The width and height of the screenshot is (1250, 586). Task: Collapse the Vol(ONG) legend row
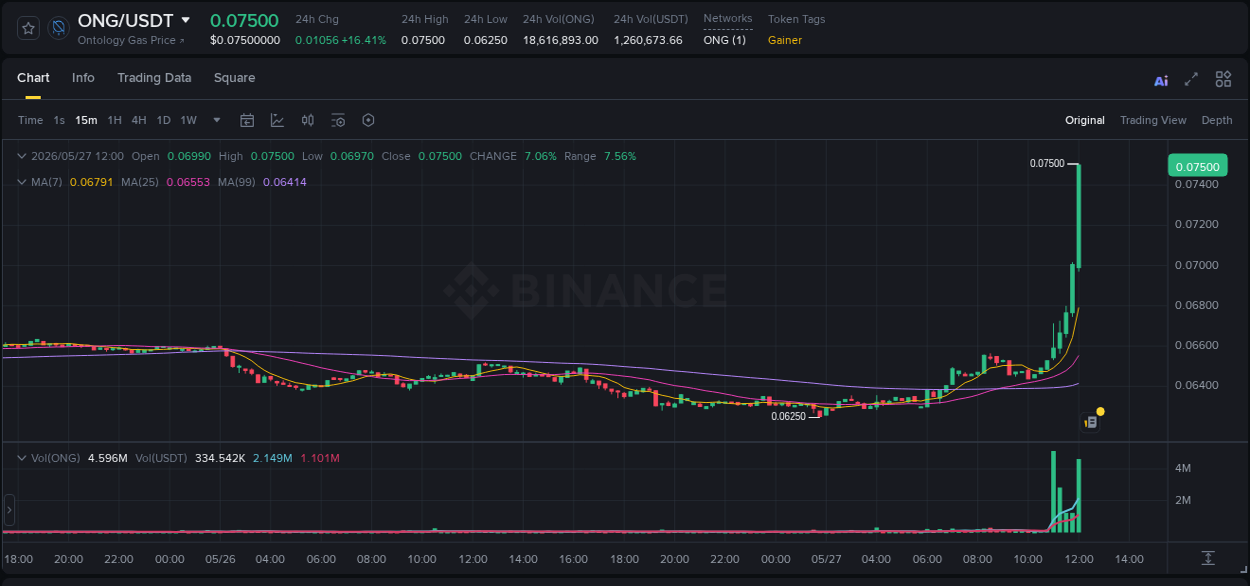tap(22, 458)
